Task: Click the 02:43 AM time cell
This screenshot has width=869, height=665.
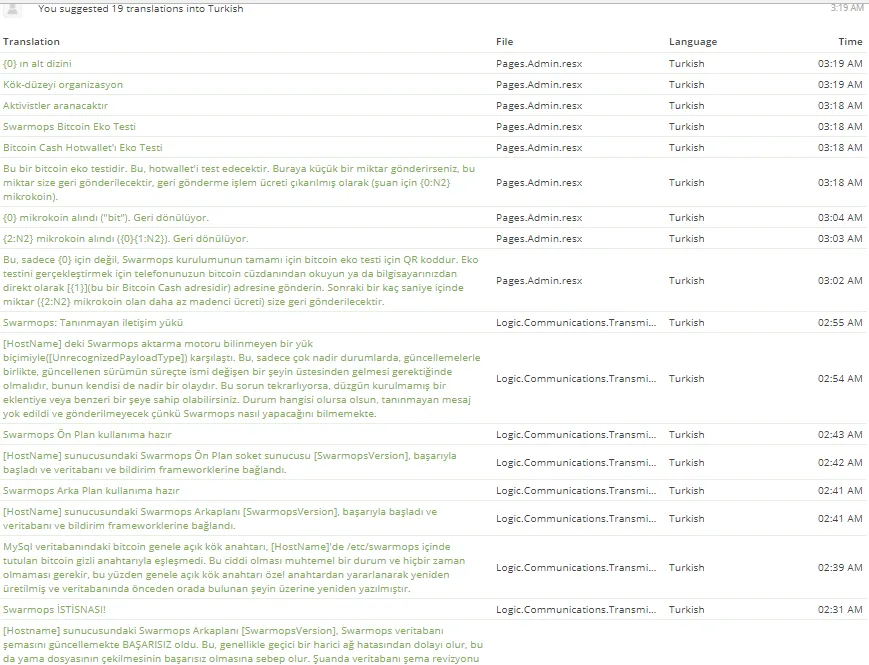Action: [x=840, y=434]
